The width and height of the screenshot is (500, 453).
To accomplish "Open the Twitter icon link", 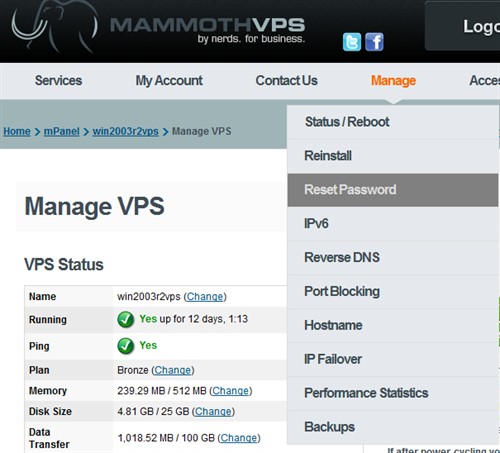I will point(352,42).
